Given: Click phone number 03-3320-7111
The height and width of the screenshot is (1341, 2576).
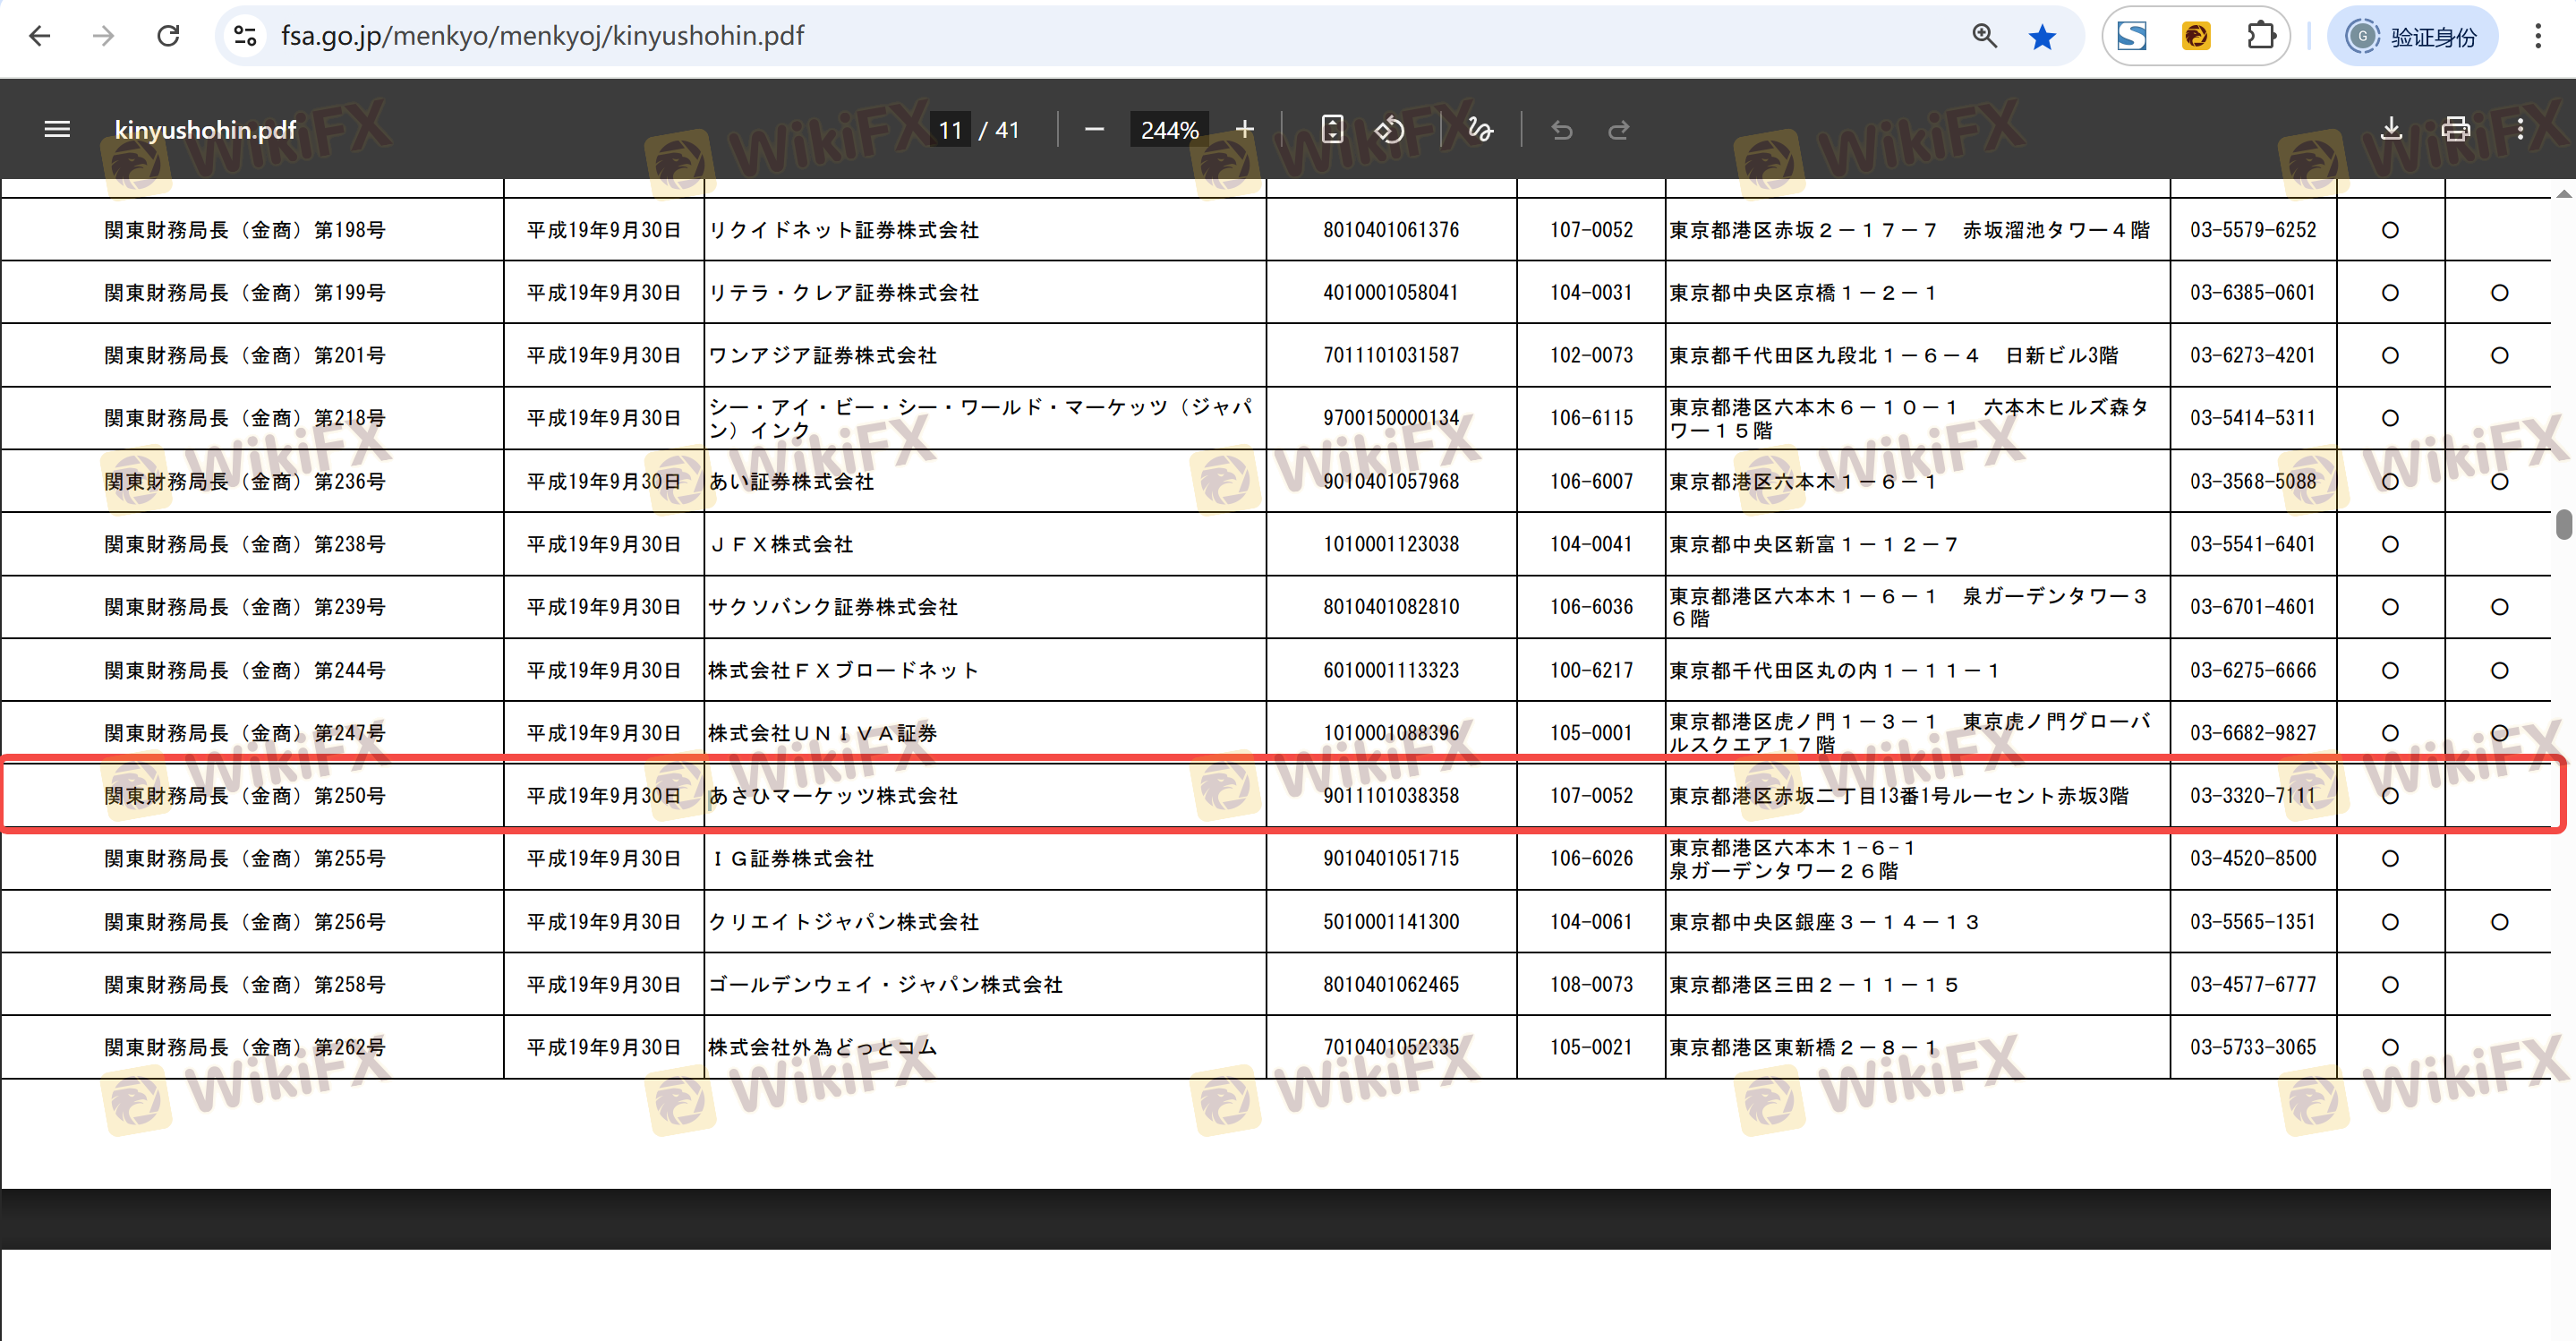Looking at the screenshot, I should (2253, 797).
